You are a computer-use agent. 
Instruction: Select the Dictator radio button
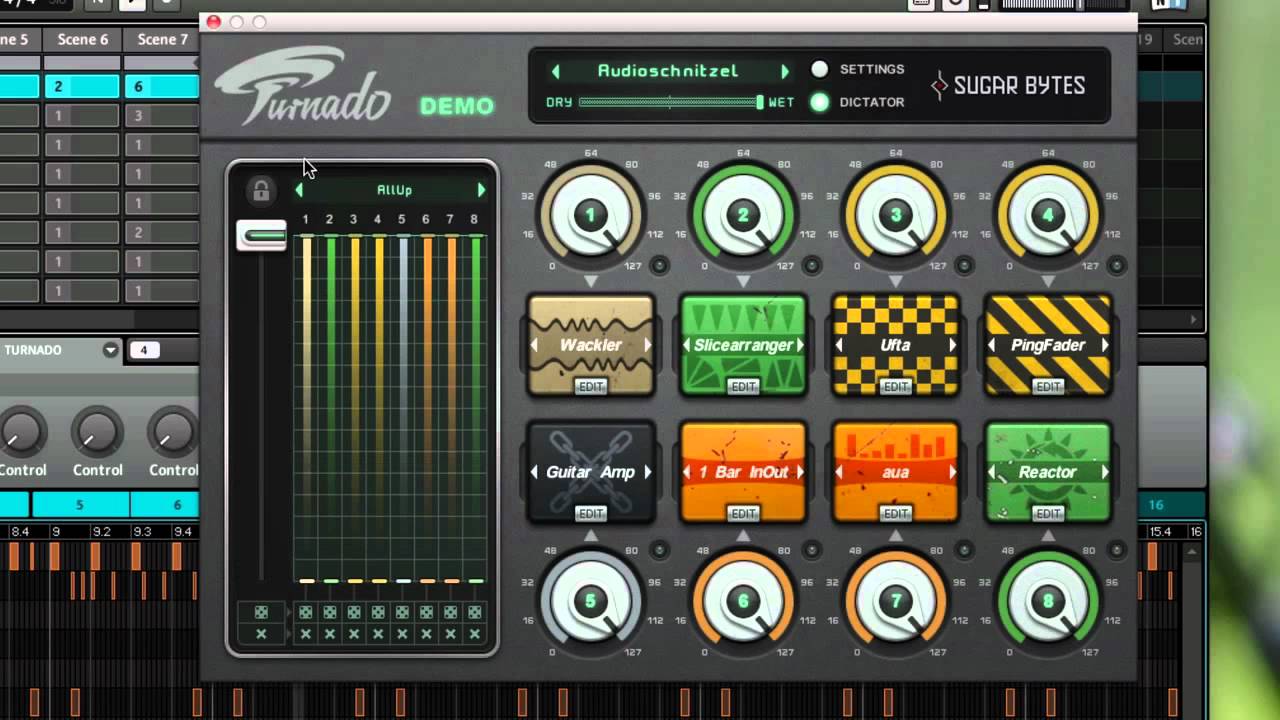tap(820, 102)
